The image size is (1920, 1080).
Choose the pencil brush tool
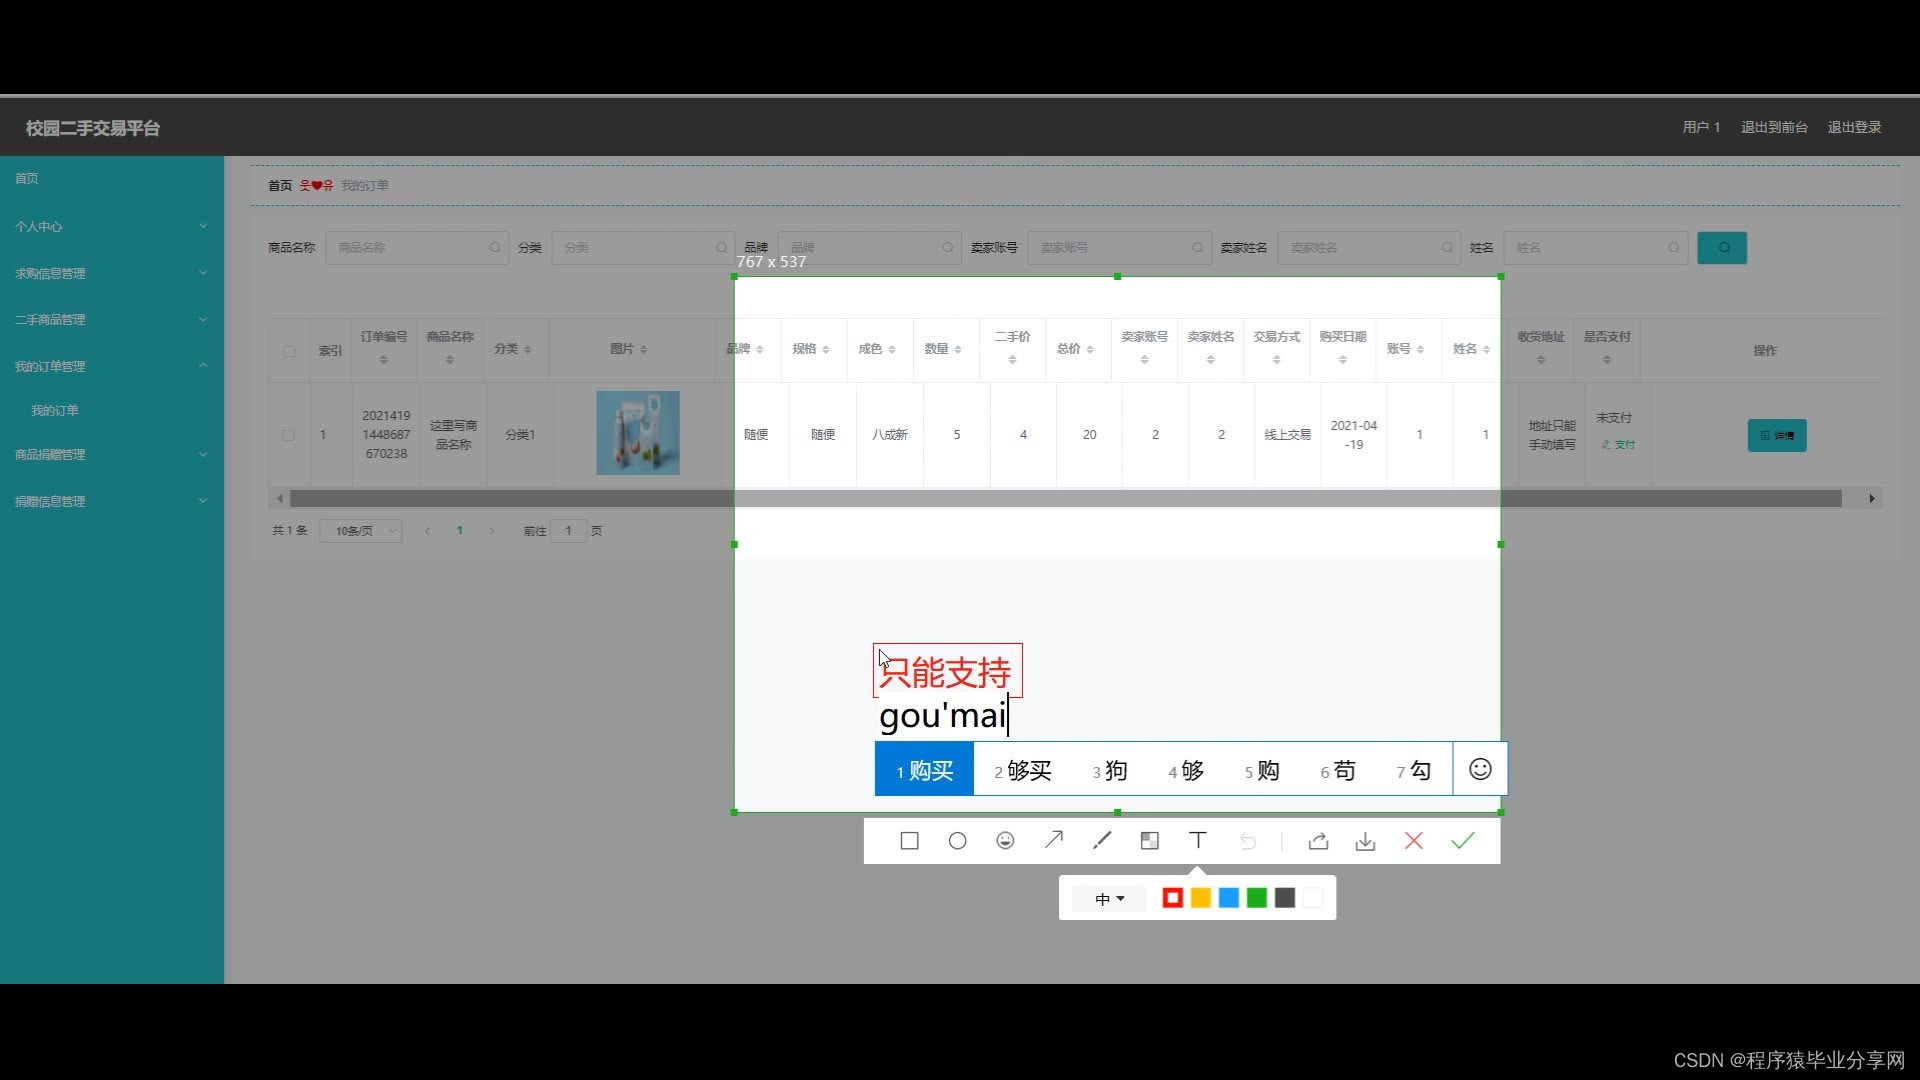tap(1102, 841)
